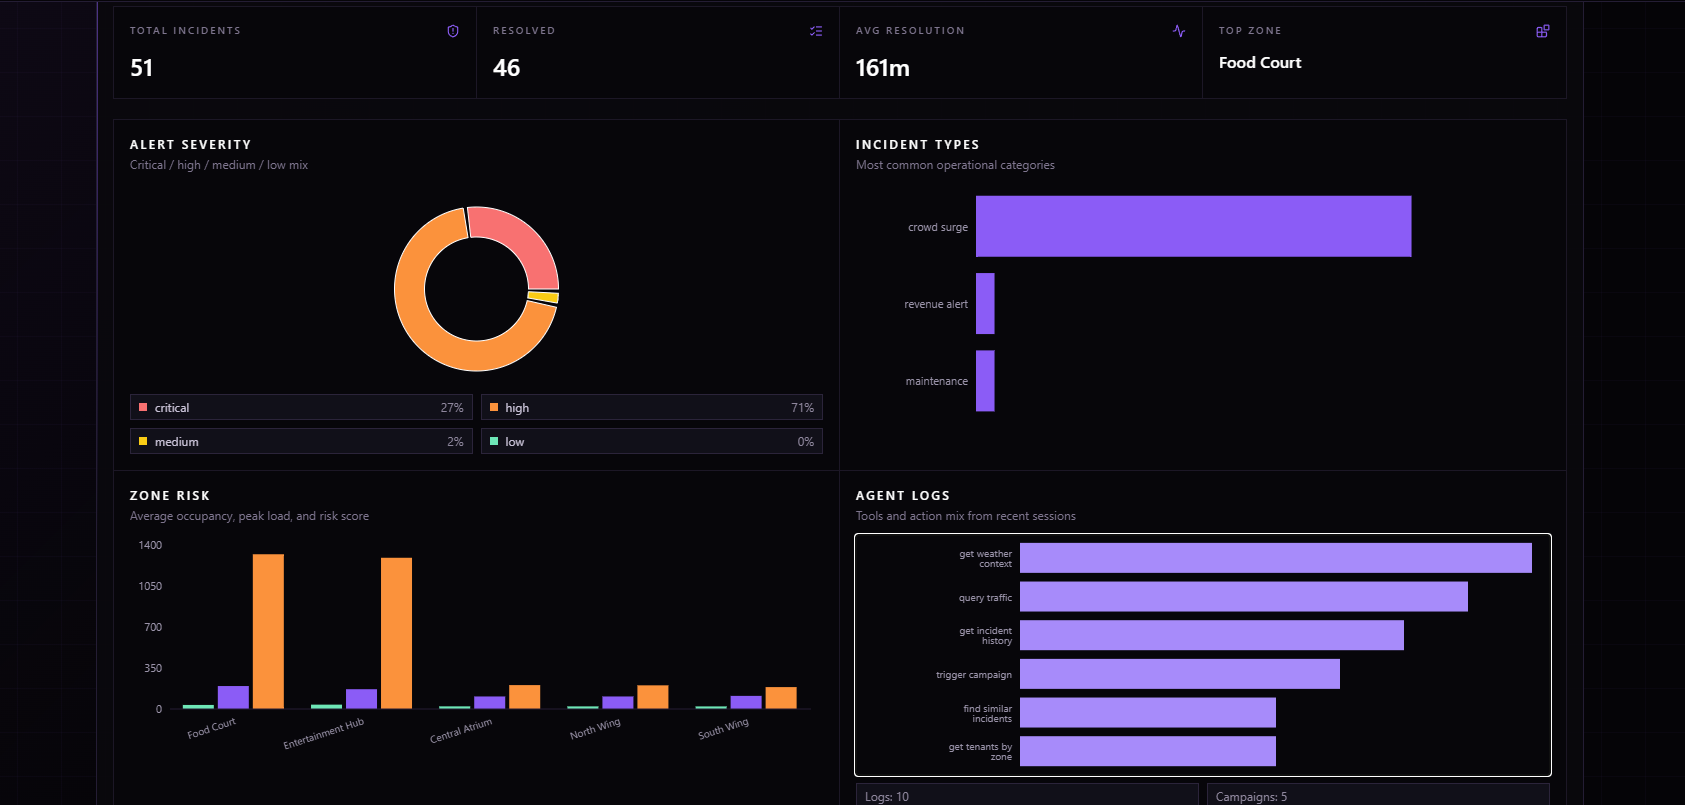The image size is (1685, 805).
Task: Select the high severity legend row
Action: (652, 407)
